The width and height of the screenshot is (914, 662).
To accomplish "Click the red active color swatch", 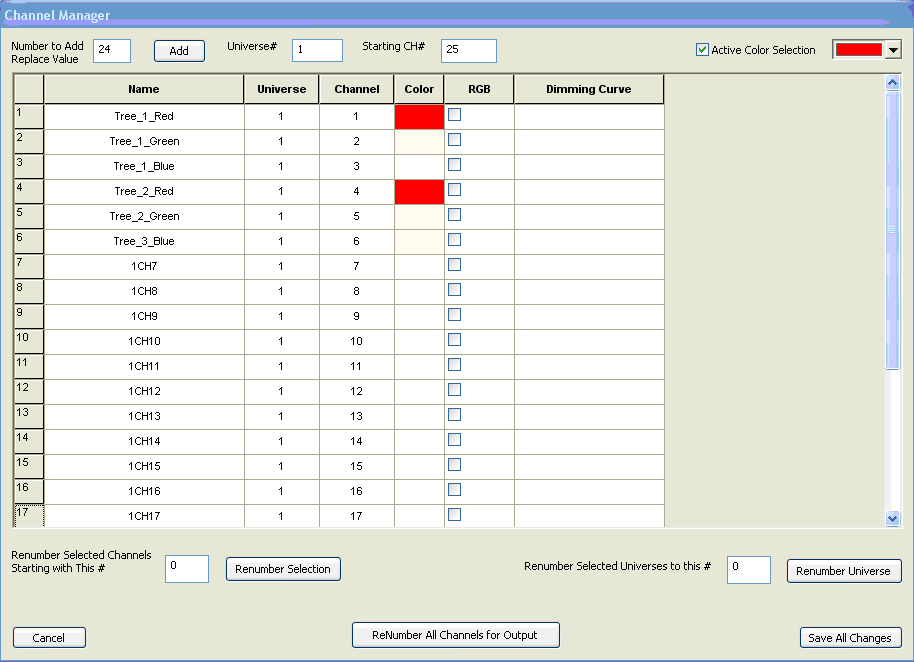I will (858, 50).
